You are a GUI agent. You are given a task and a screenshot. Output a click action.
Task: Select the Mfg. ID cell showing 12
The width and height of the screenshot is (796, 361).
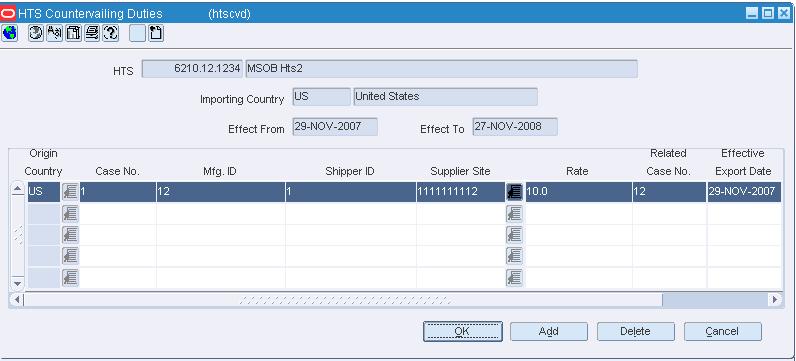click(x=220, y=192)
